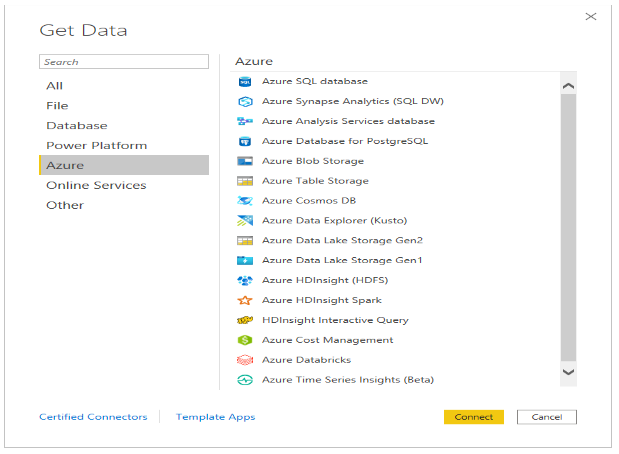The width and height of the screenshot is (619, 454).
Task: Select the Azure Cosmos DB icon
Action: pyautogui.click(x=244, y=201)
